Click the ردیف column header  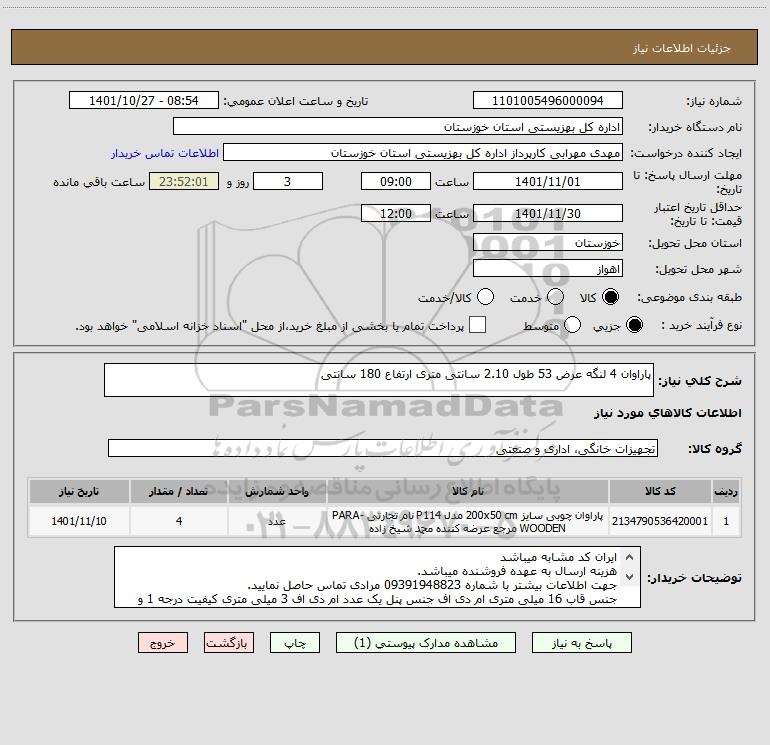point(726,491)
